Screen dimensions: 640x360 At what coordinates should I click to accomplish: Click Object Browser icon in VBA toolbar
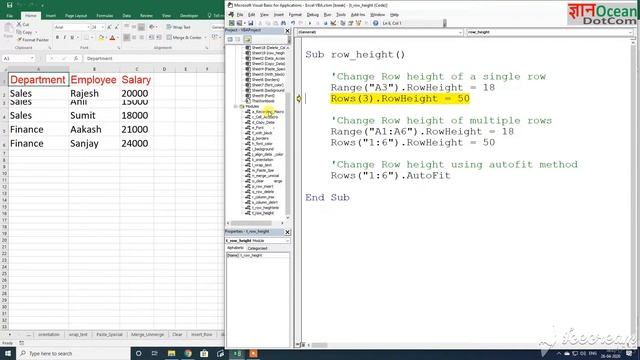tap(358, 23)
